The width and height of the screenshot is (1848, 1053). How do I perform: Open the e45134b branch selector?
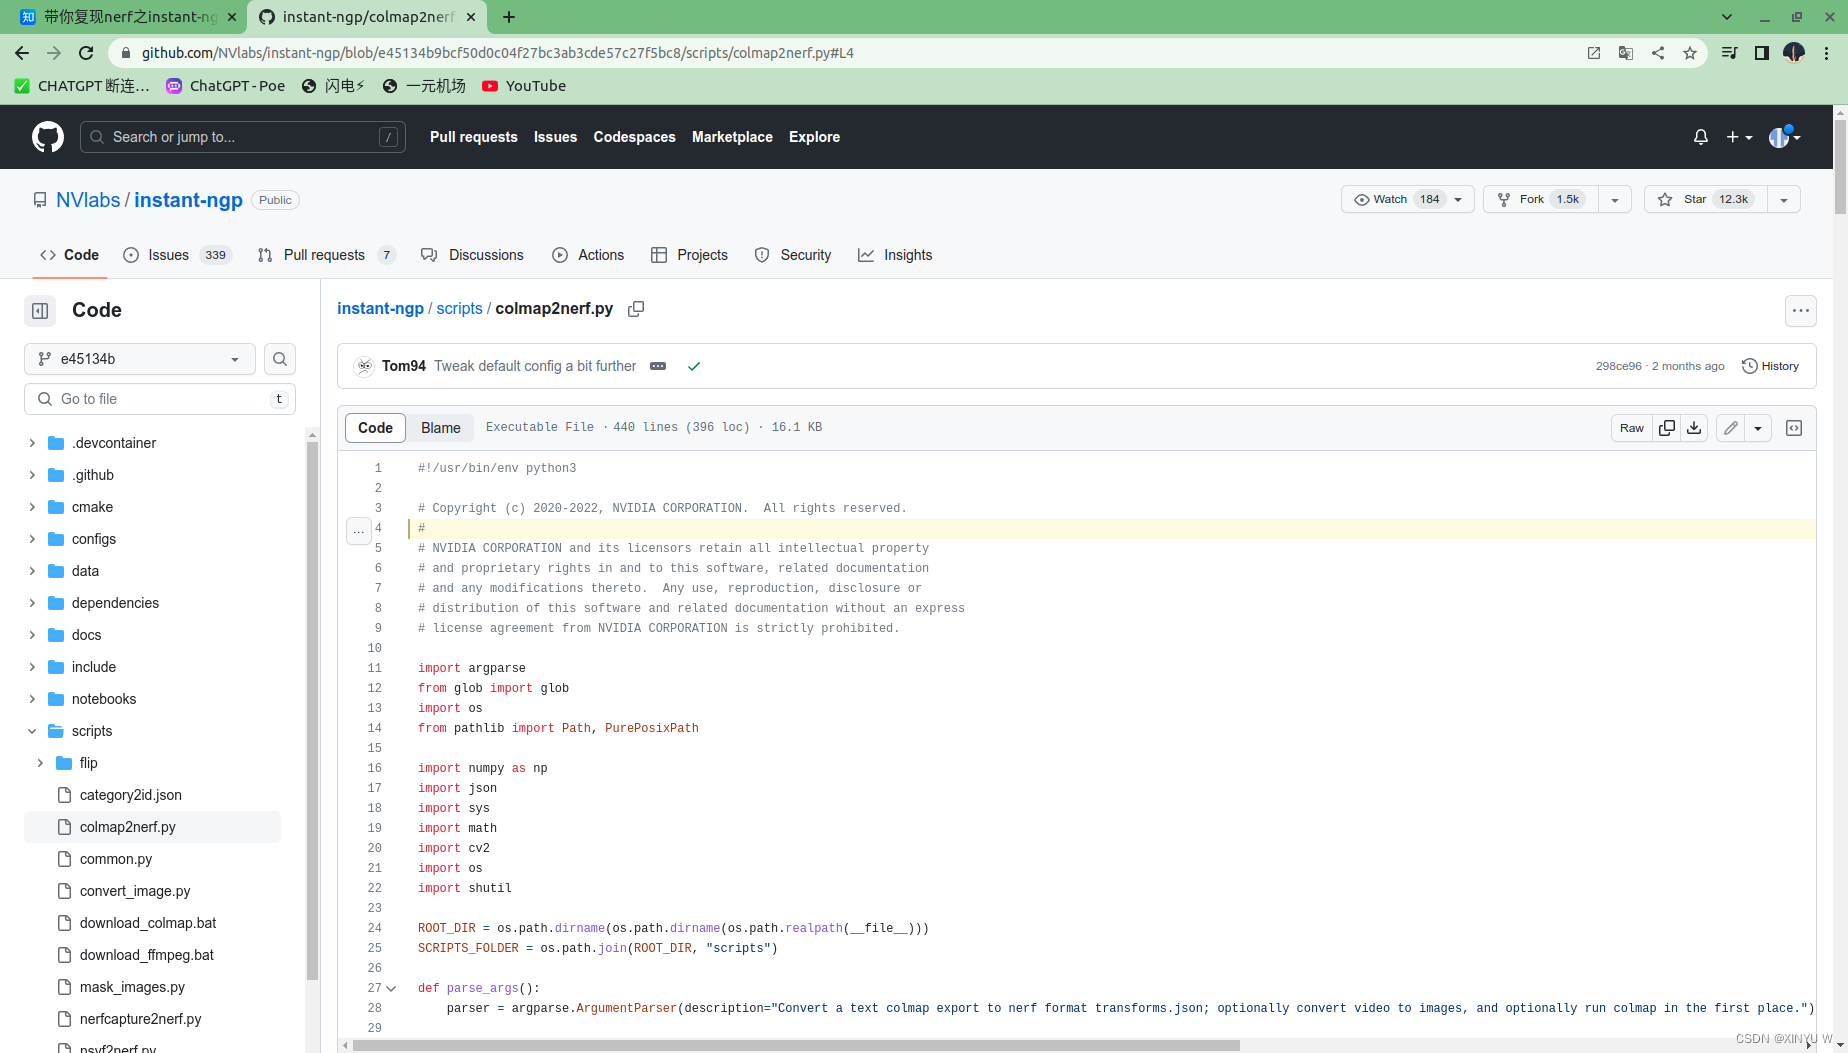(x=140, y=359)
